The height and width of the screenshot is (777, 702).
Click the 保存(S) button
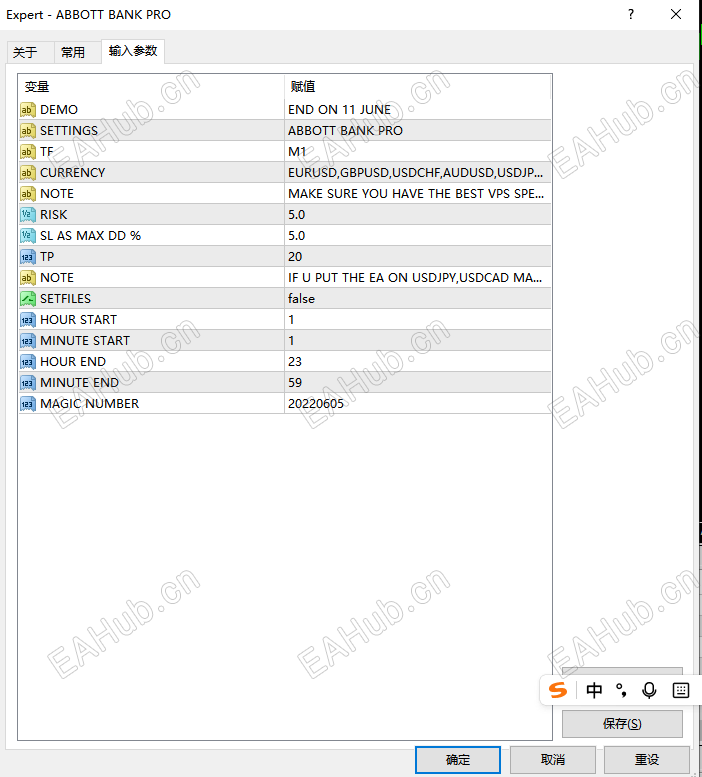[x=622, y=723]
